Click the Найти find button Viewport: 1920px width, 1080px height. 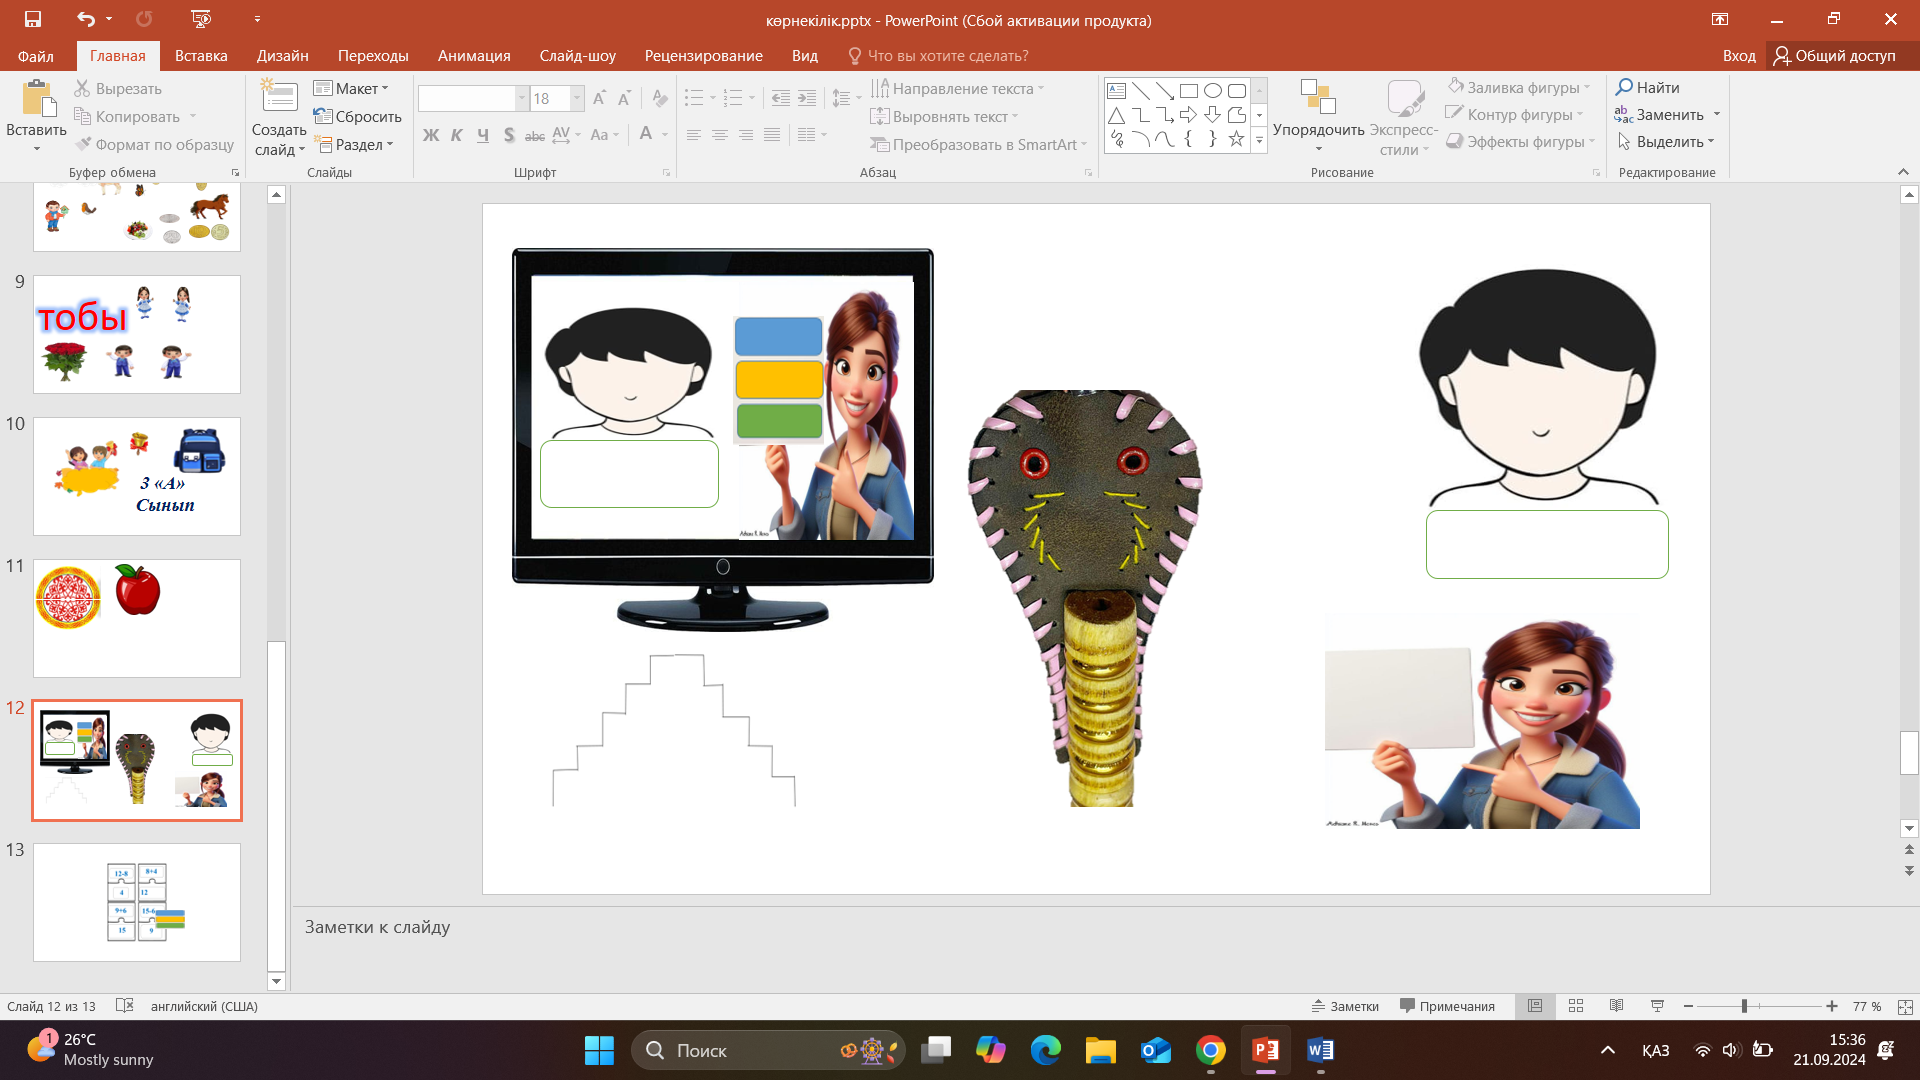1648,88
